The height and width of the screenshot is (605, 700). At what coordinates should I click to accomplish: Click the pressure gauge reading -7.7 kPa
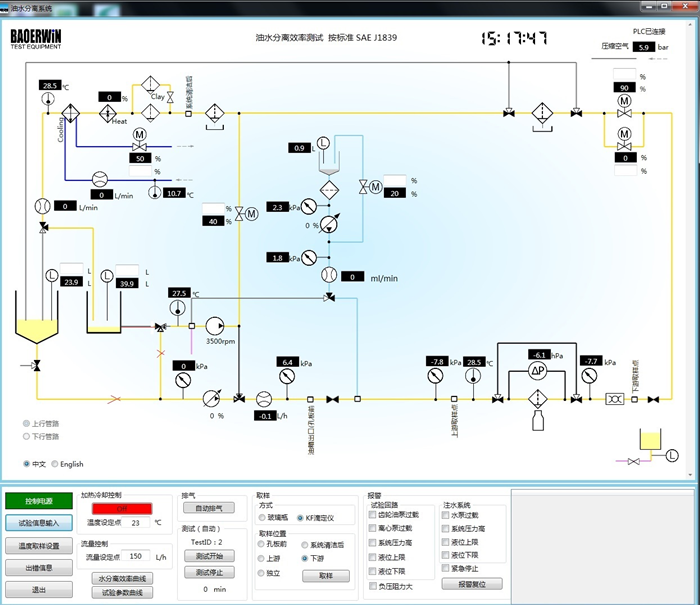click(589, 376)
